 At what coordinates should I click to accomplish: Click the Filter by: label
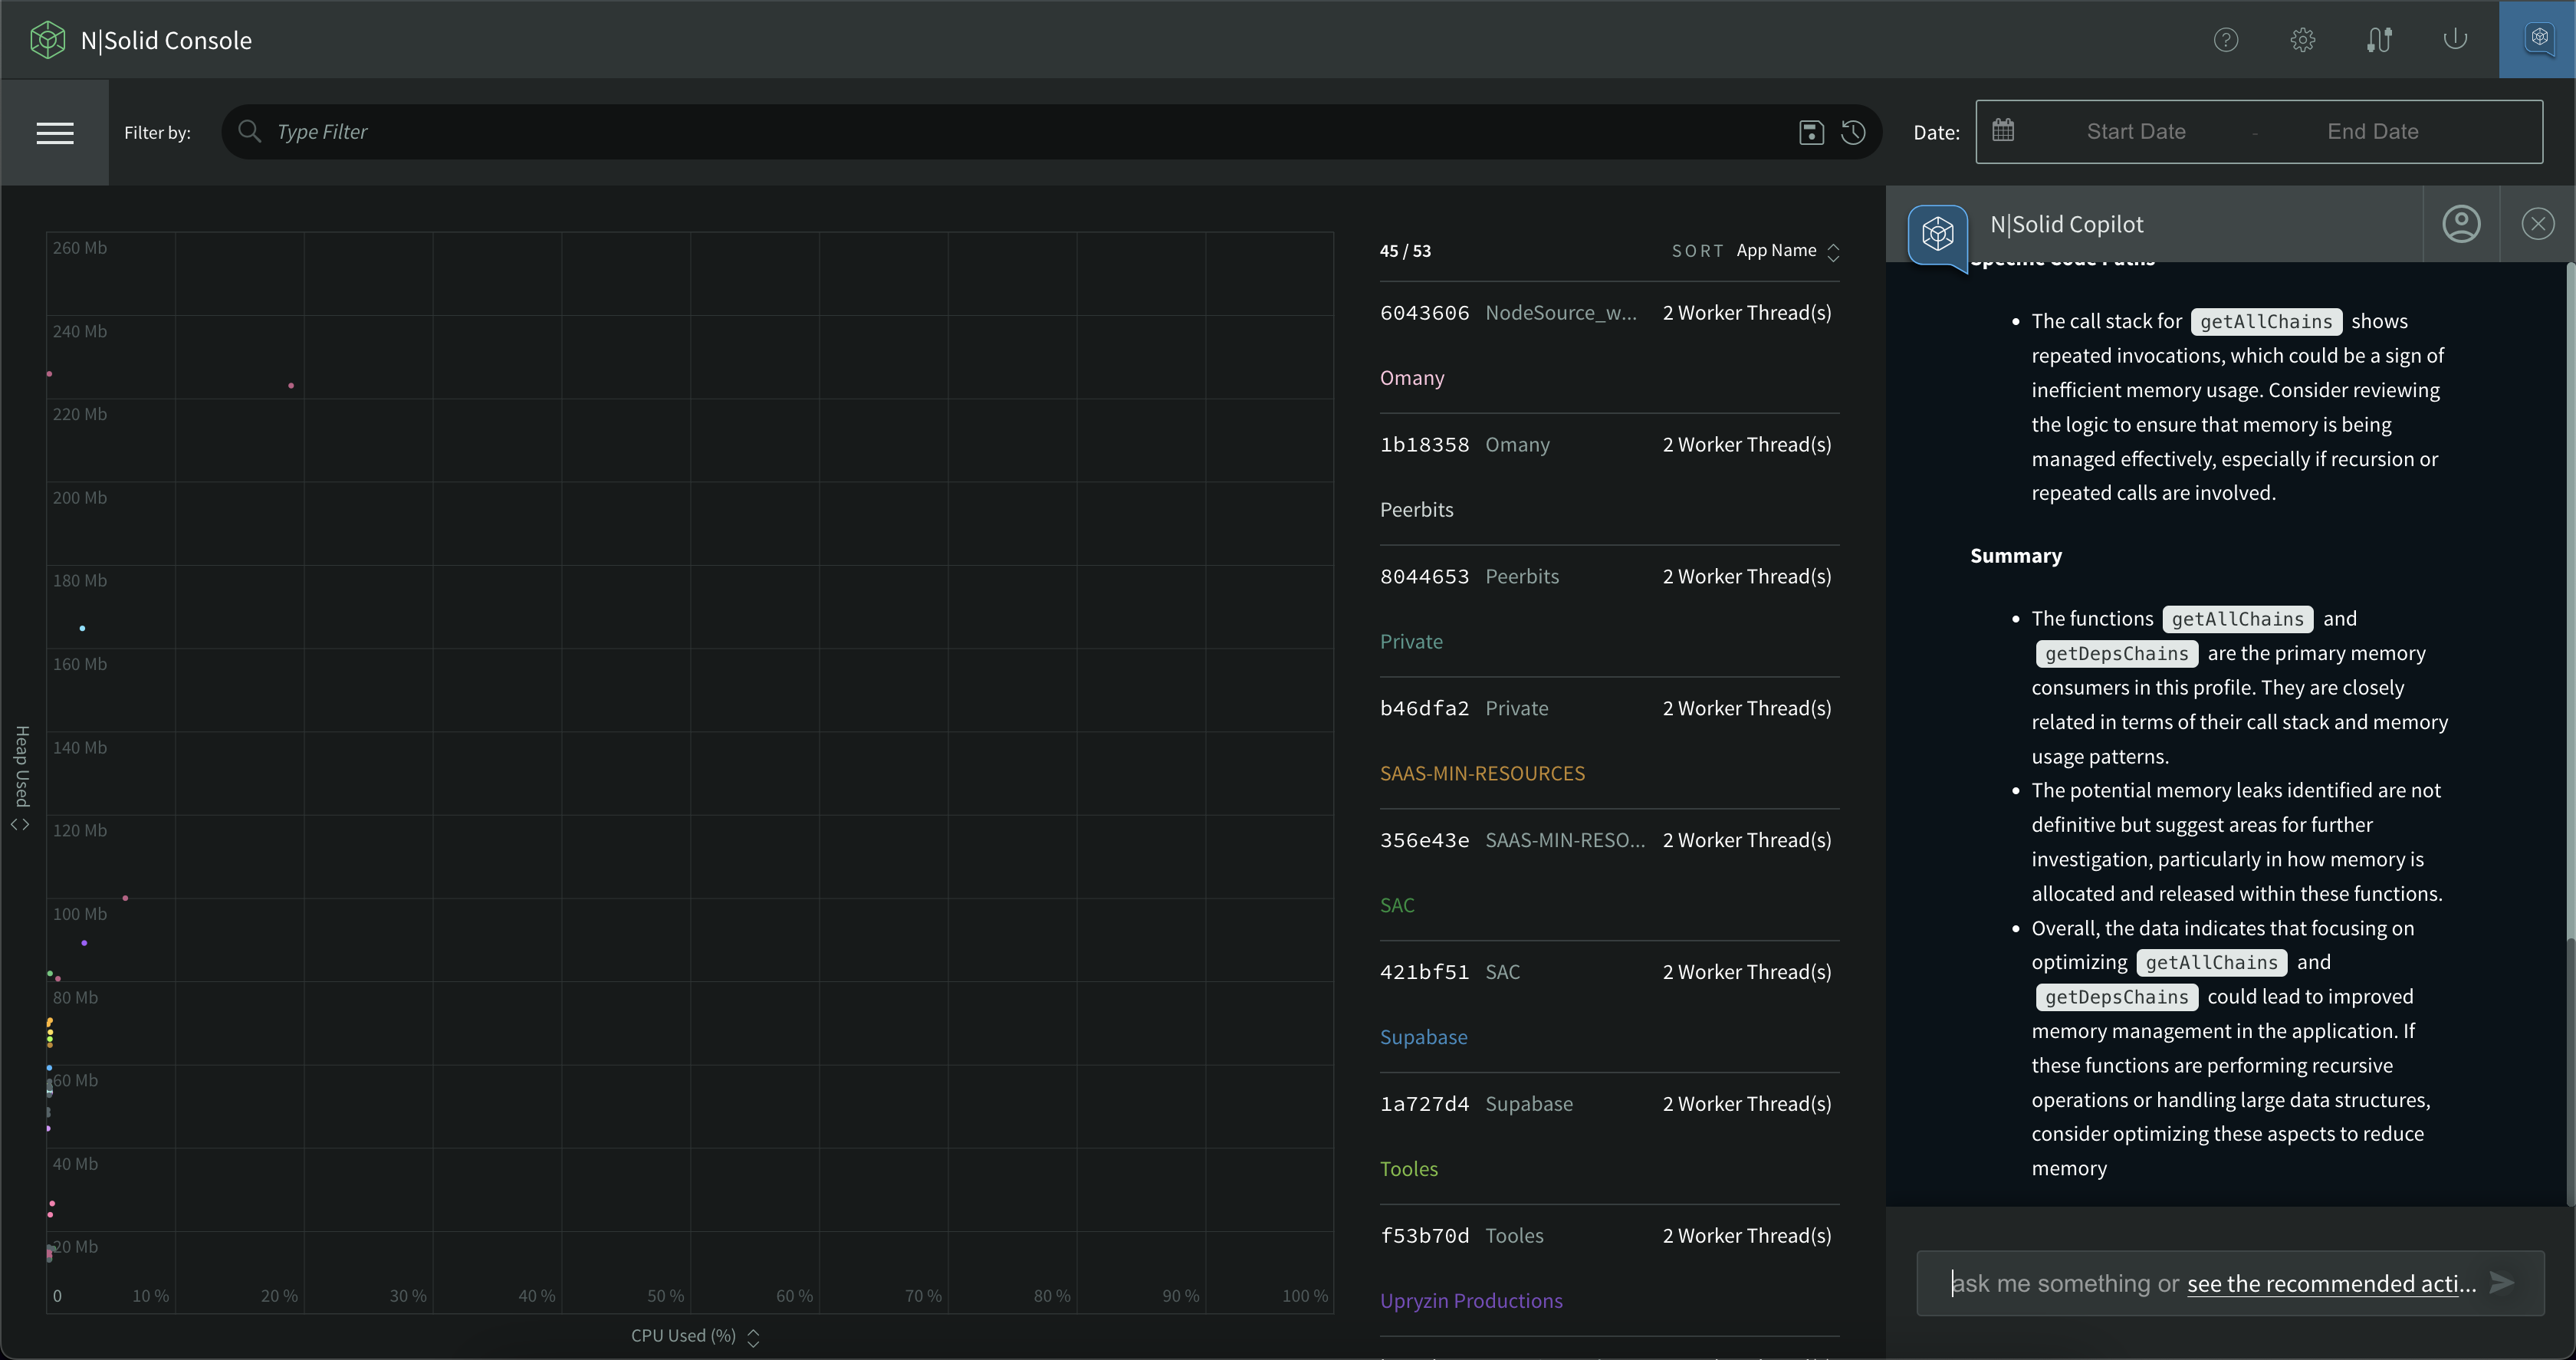coord(157,132)
